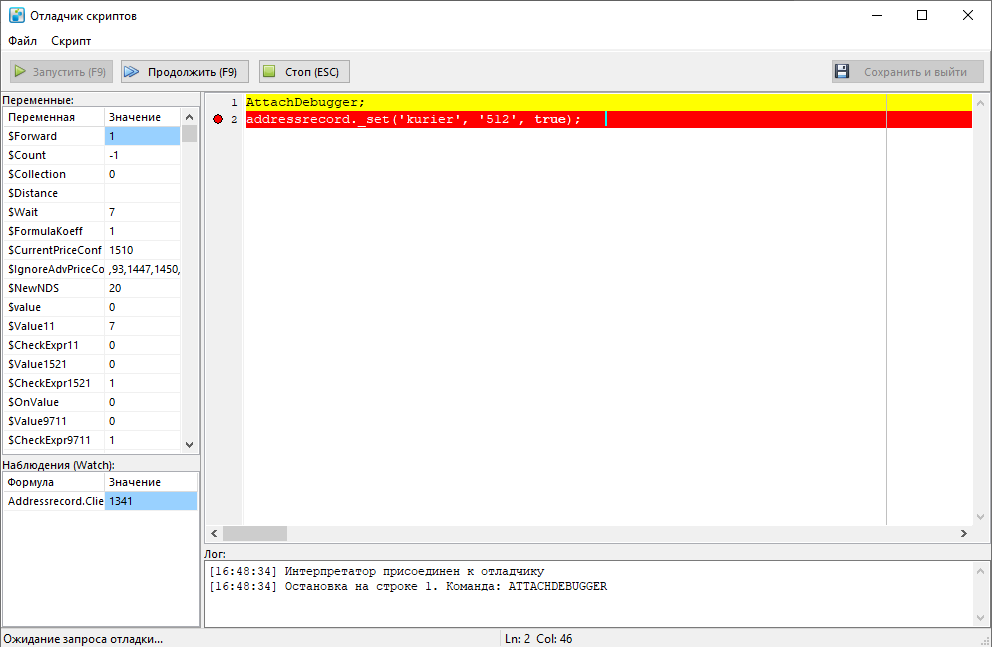Image resolution: width=992 pixels, height=647 pixels.
Task: Select the Addressrecord.Clie watch value 1341
Action: click(x=150, y=501)
